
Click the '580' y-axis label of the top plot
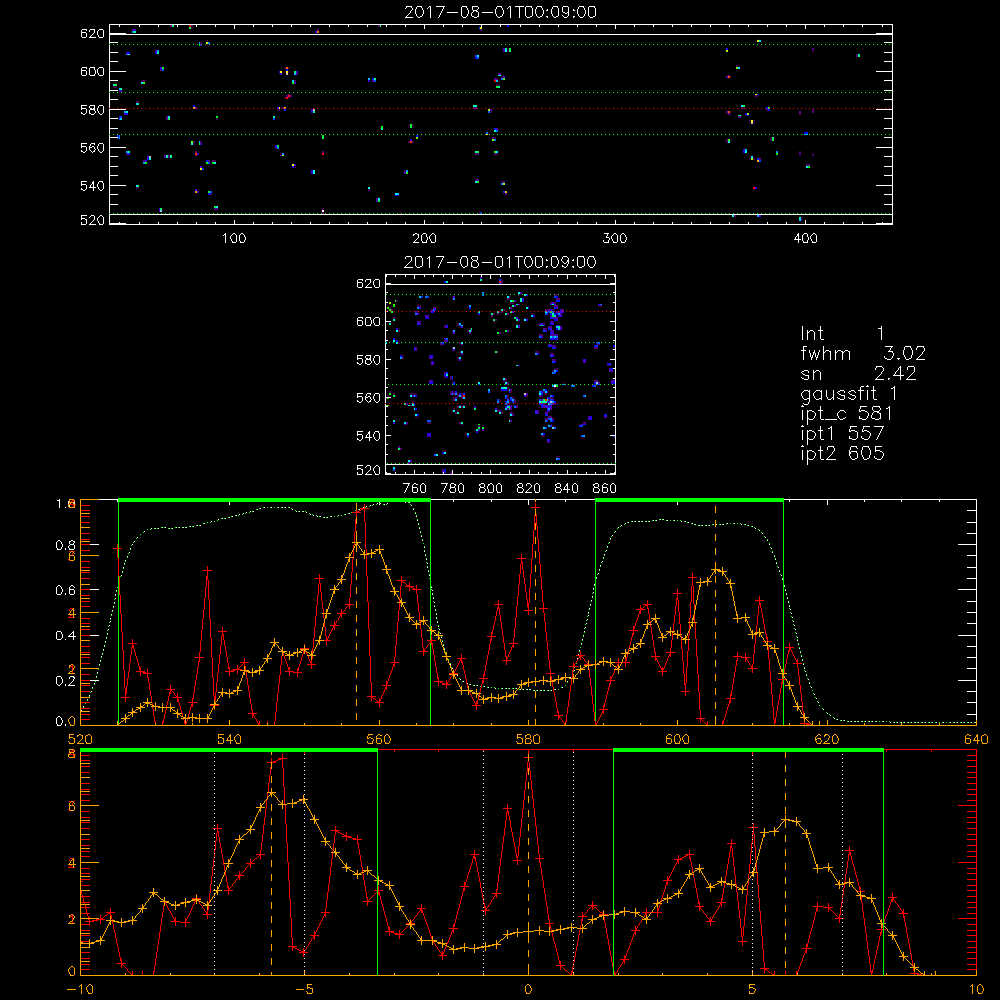(92, 110)
